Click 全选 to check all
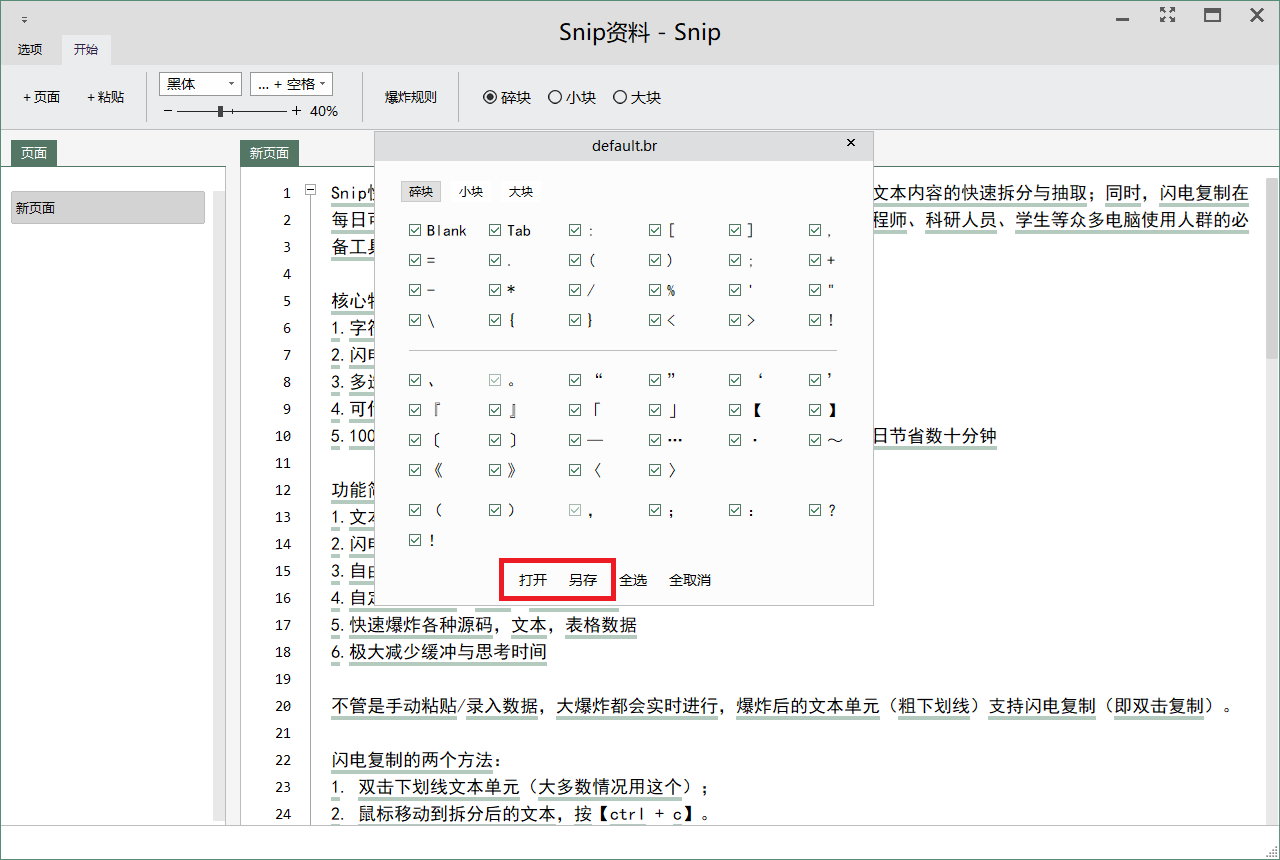The image size is (1280, 860). [633, 580]
